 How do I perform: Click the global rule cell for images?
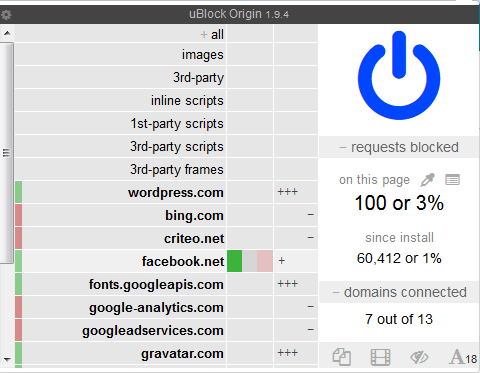[250, 54]
